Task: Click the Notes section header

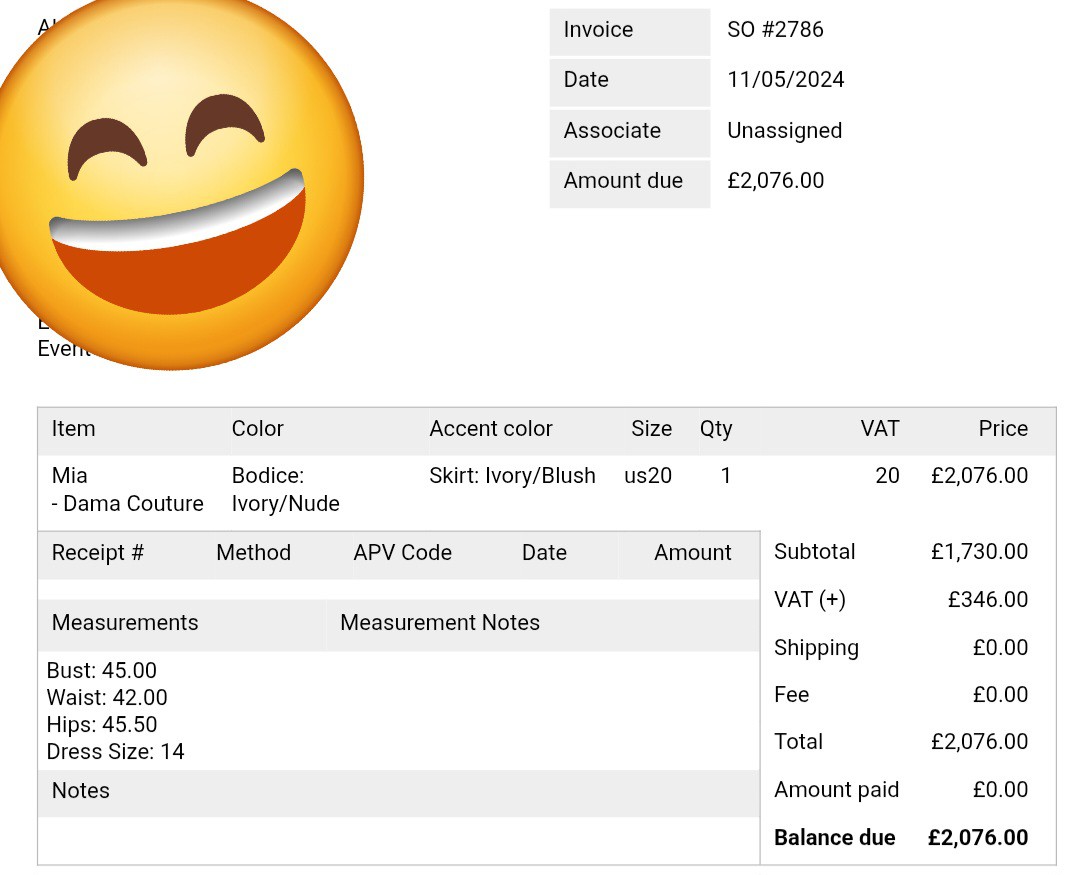Action: (81, 791)
